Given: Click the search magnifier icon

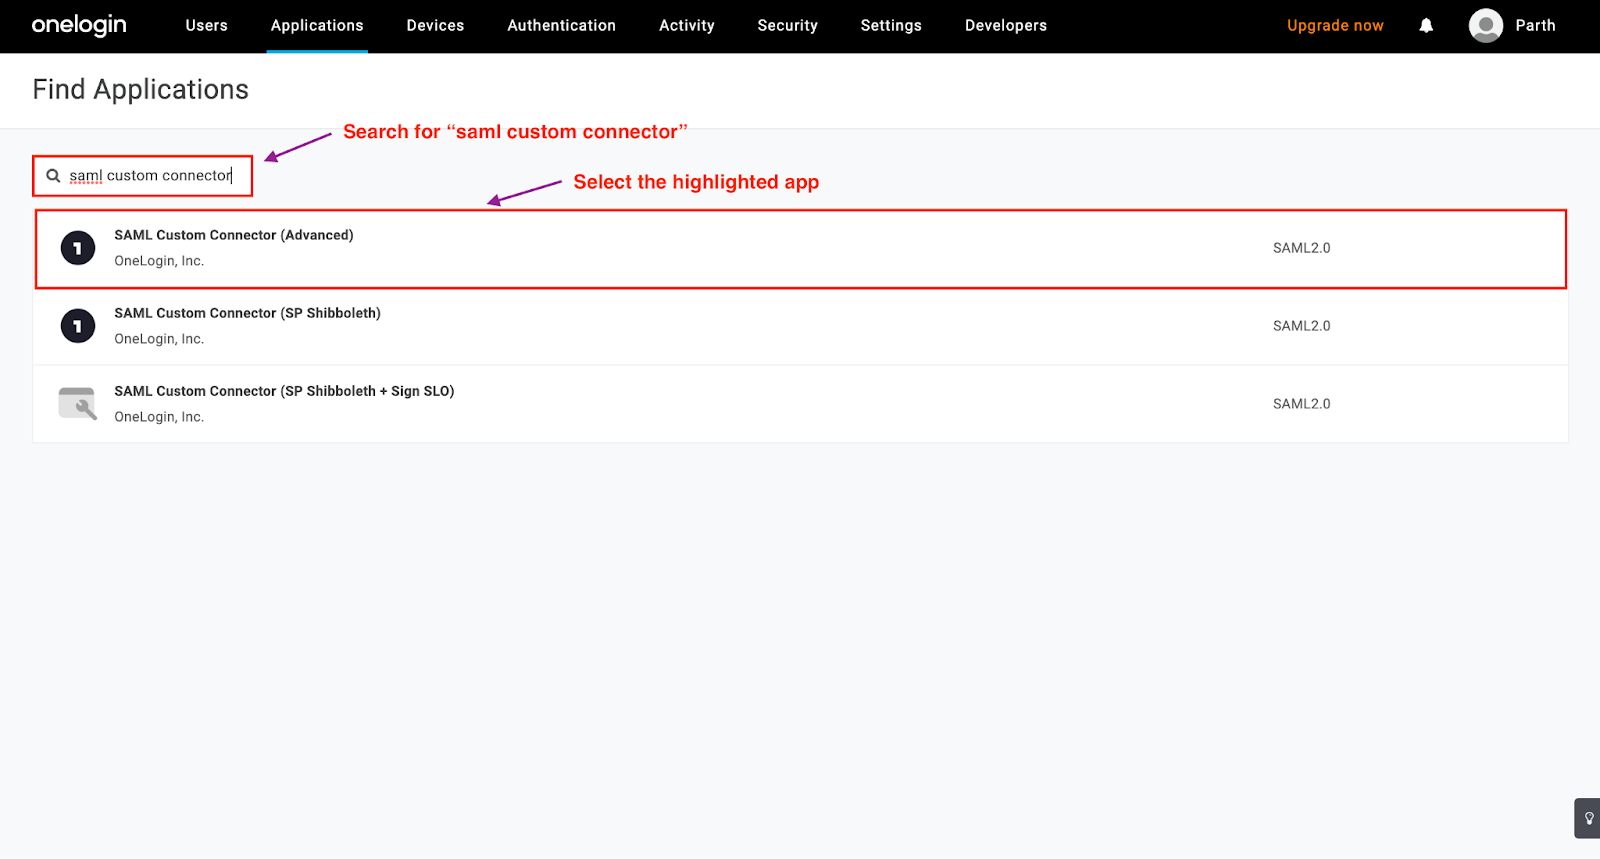Looking at the screenshot, I should pos(53,176).
